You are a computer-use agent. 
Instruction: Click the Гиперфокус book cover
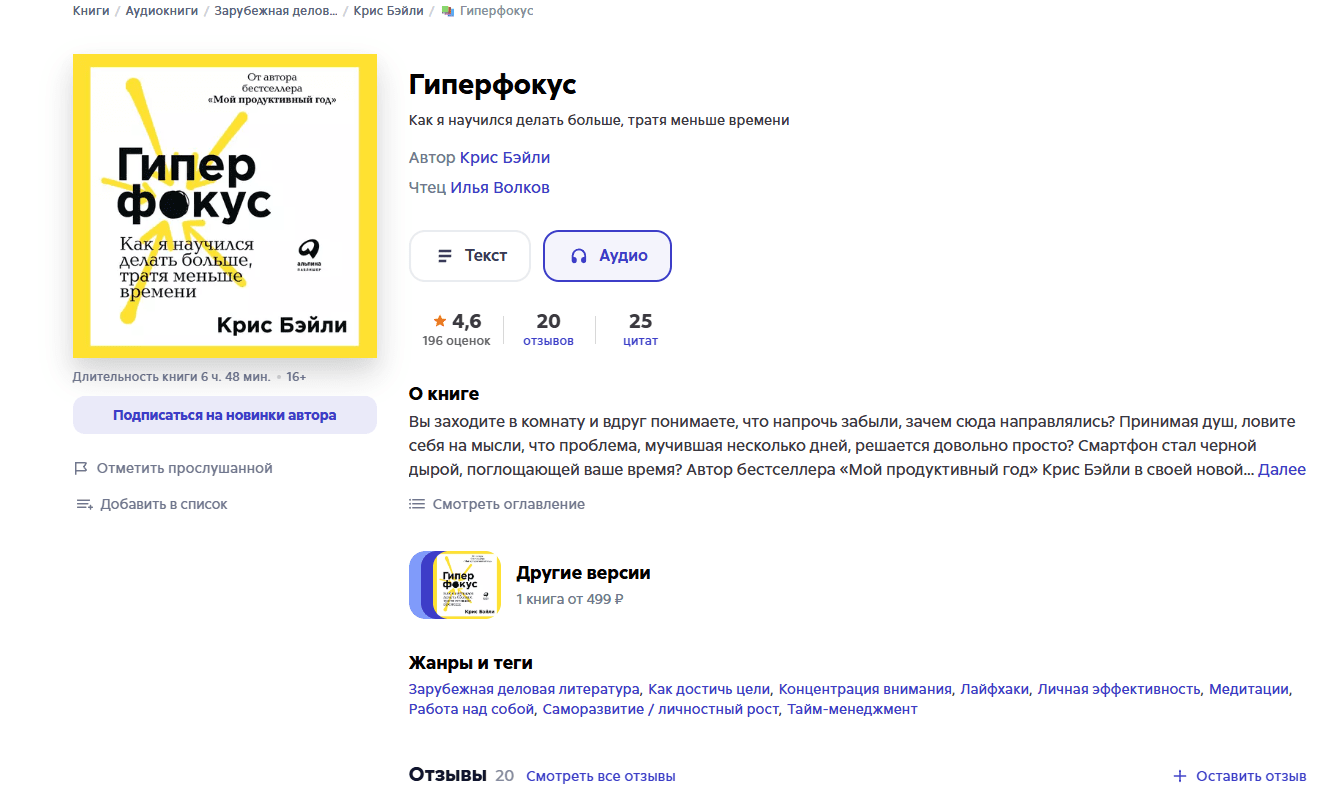225,206
